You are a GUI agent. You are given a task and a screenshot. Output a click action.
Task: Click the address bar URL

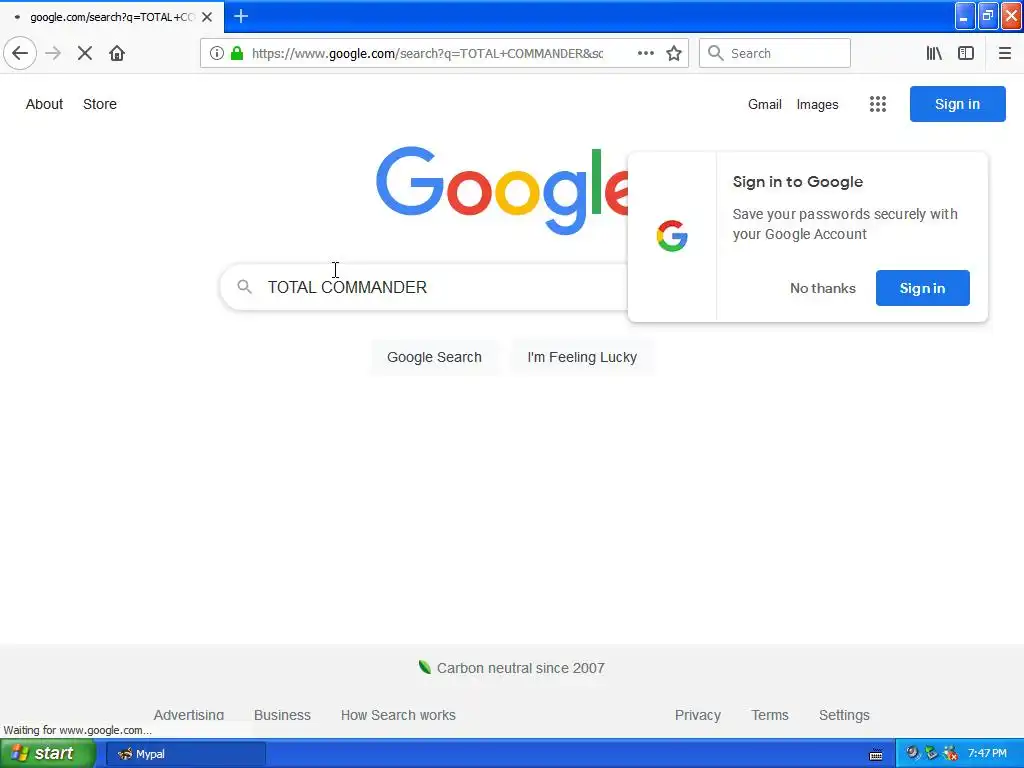pos(428,54)
